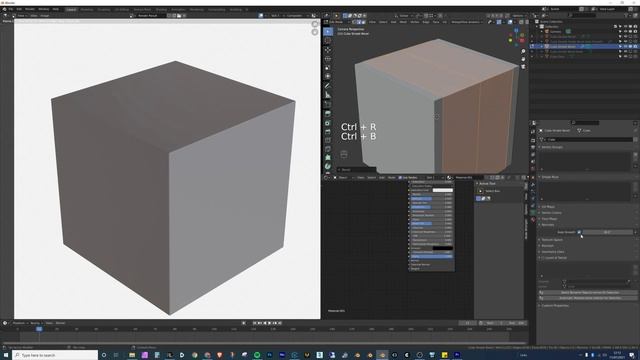640x360 pixels.
Task: Toggle the Auto Smooth checkbox
Action: 579,232
